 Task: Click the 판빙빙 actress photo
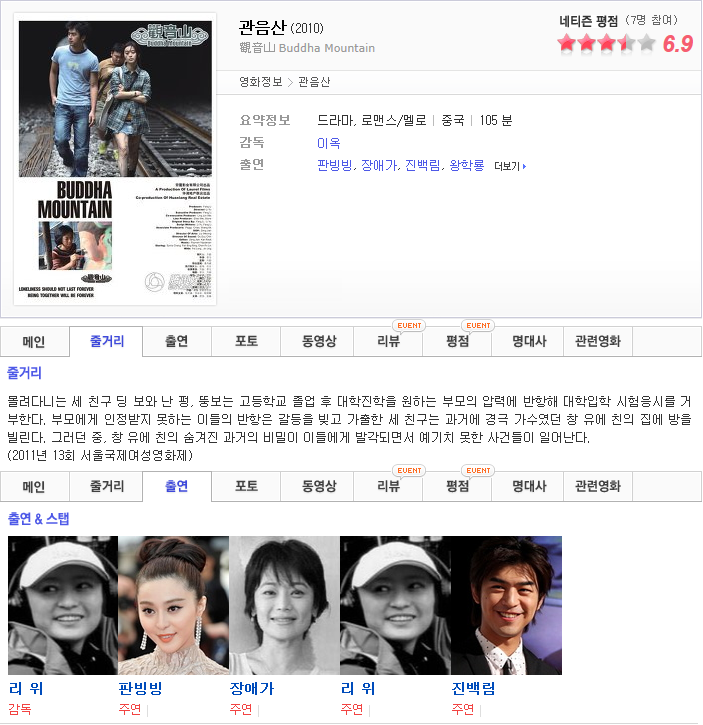coord(173,605)
